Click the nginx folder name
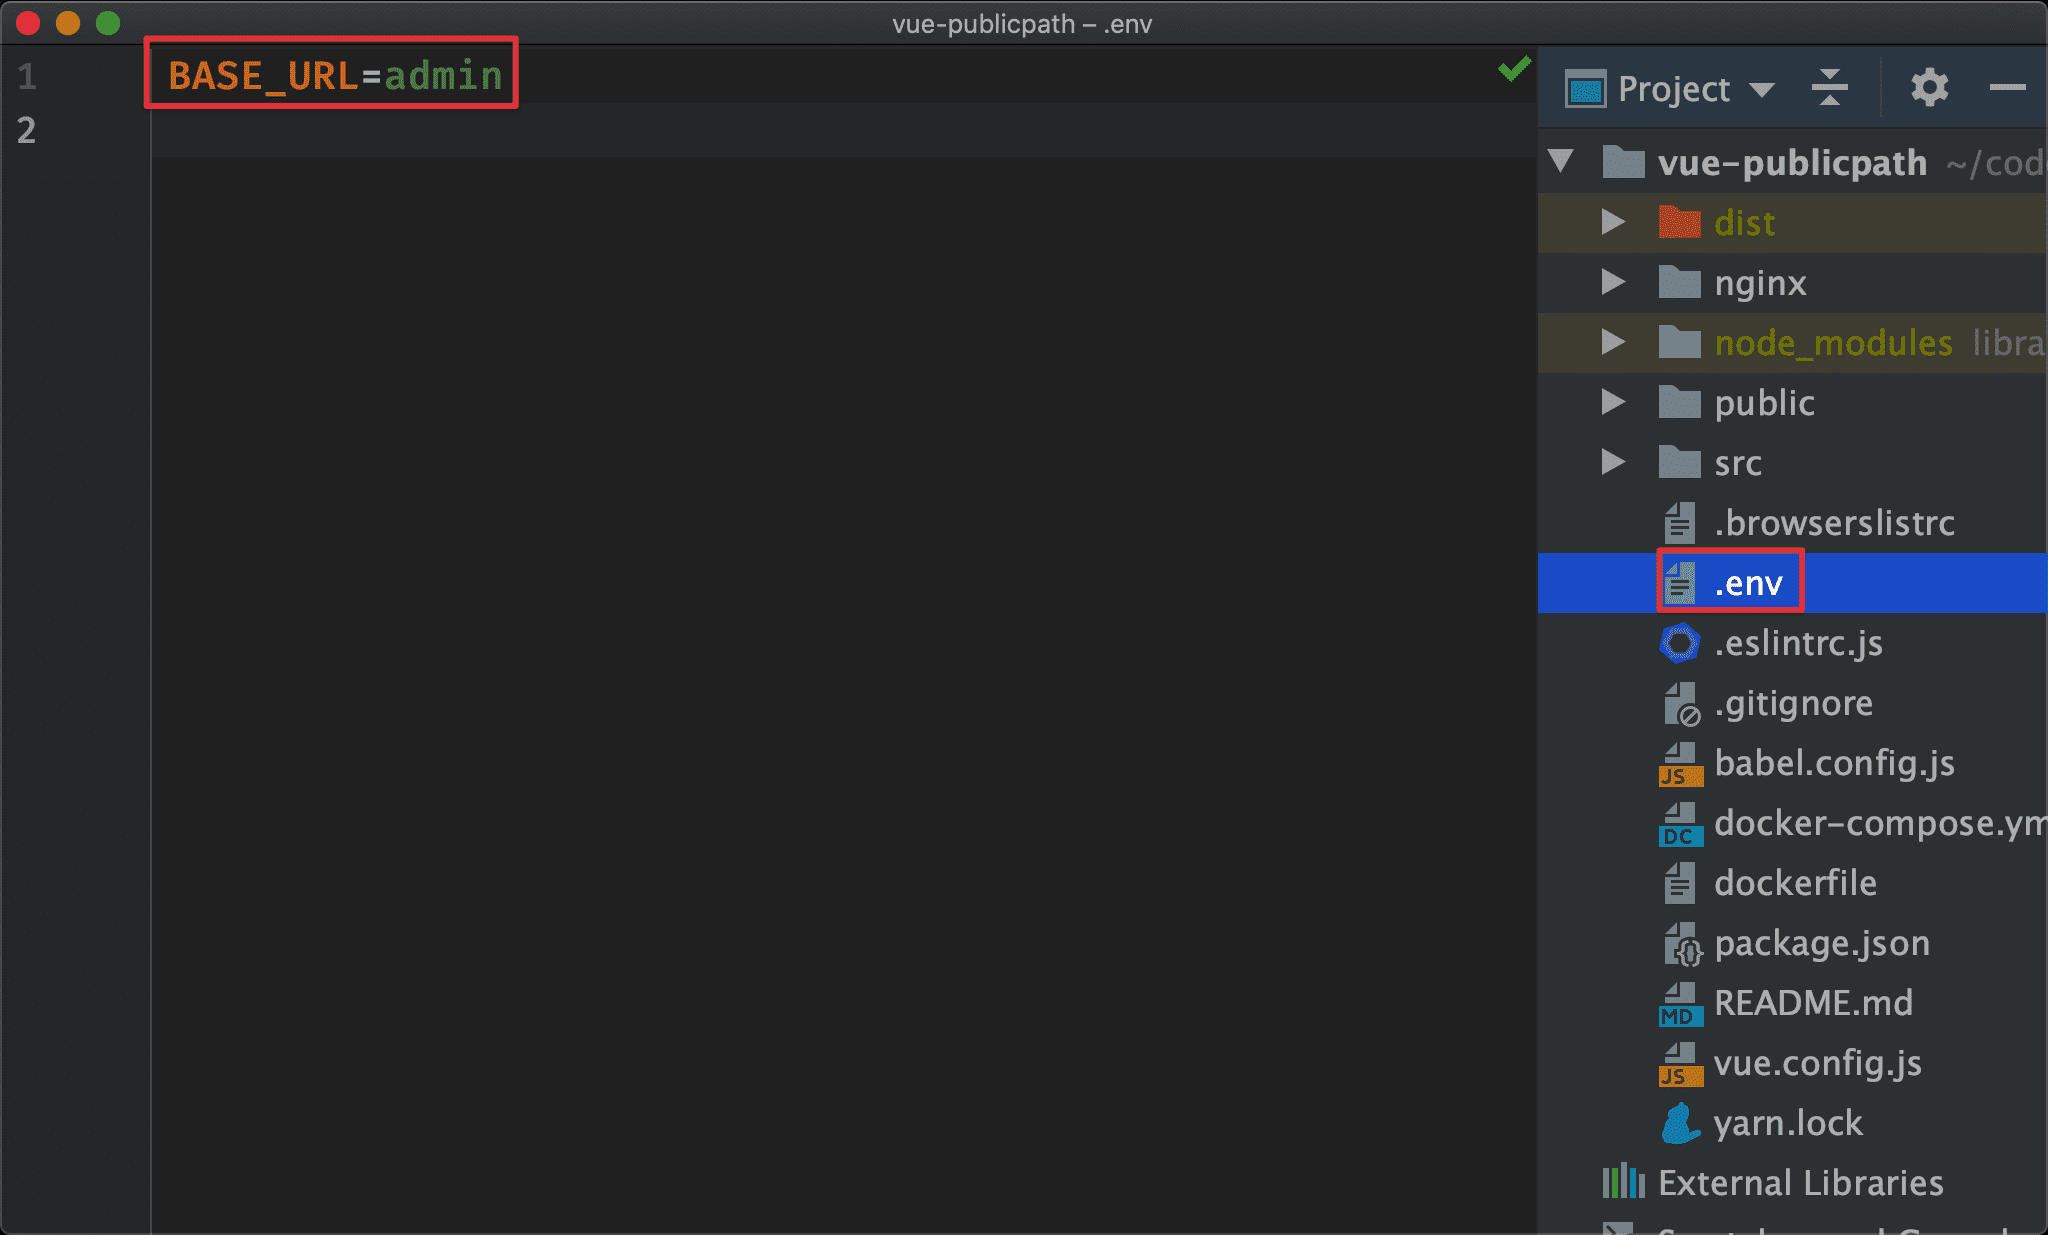 pos(1760,283)
